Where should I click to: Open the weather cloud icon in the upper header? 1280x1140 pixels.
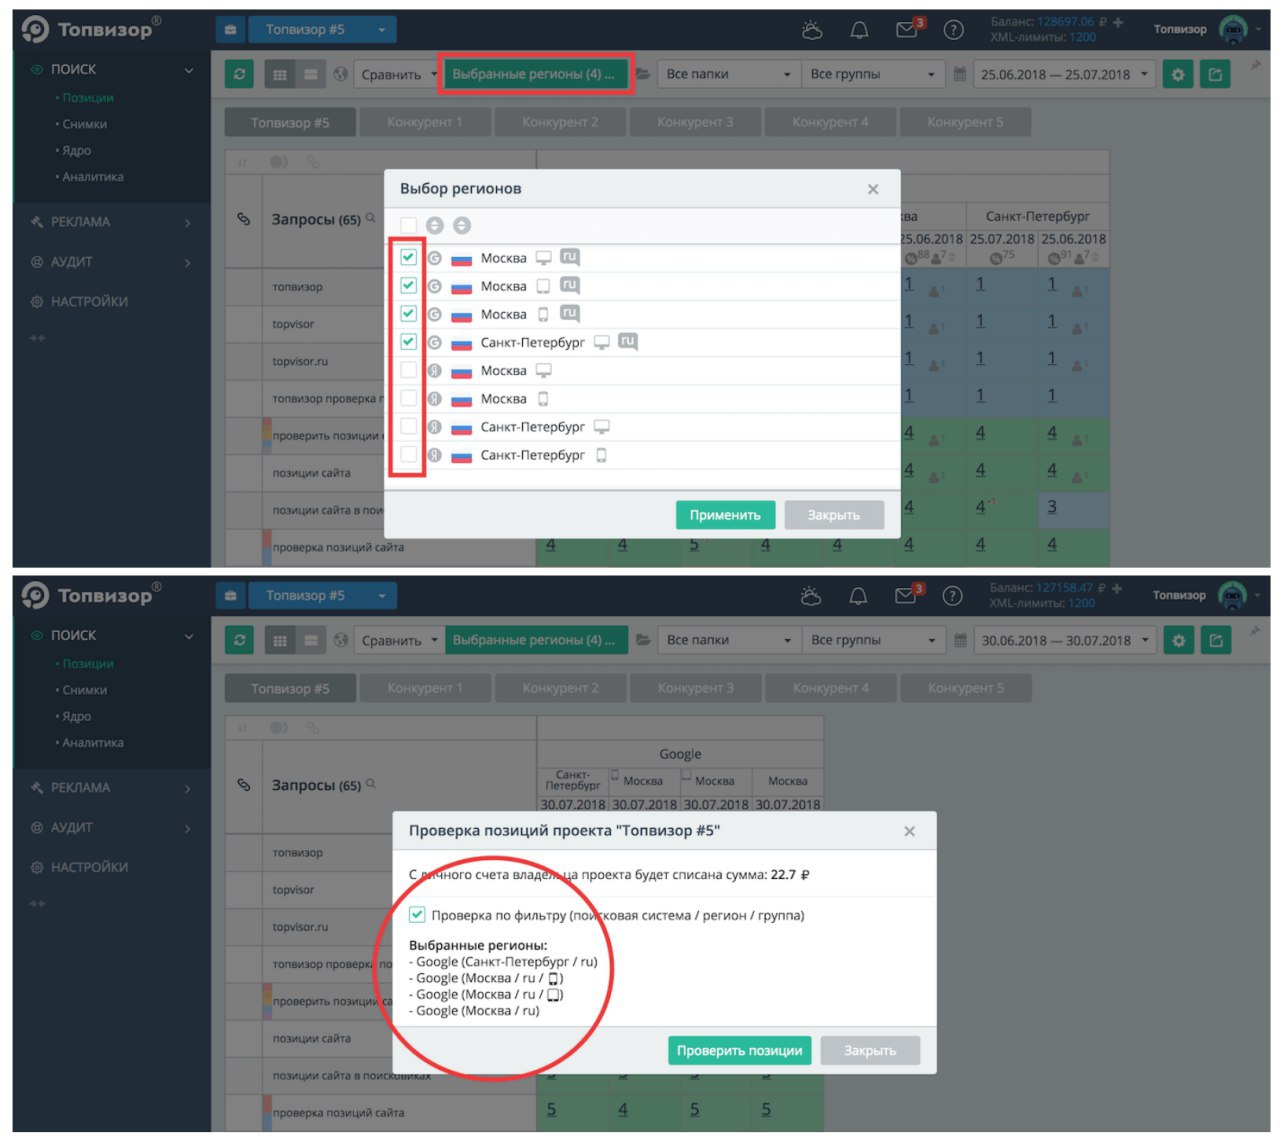812,30
